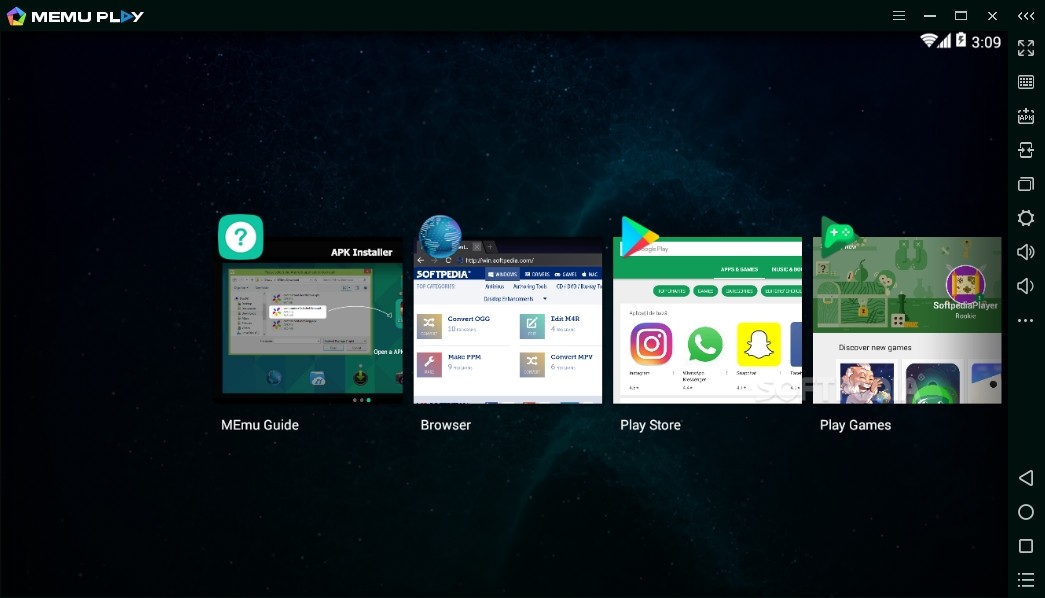Tap the Android home circle button

[x=1026, y=511]
